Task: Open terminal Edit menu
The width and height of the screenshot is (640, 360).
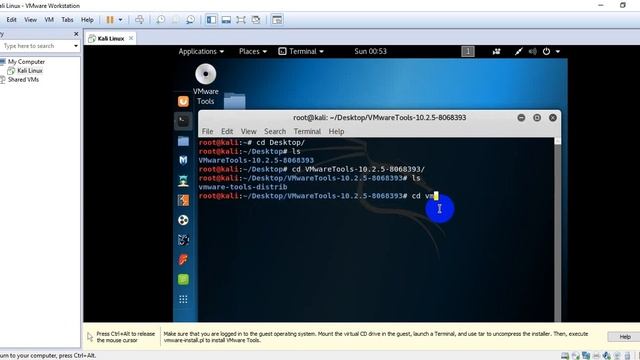Action: [227, 131]
